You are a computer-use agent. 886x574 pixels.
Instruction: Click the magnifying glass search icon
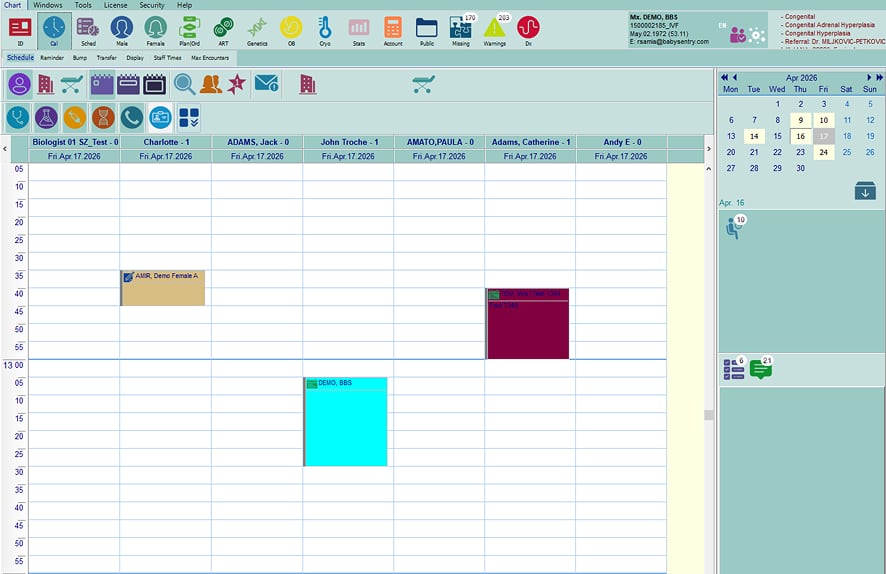pyautogui.click(x=184, y=85)
